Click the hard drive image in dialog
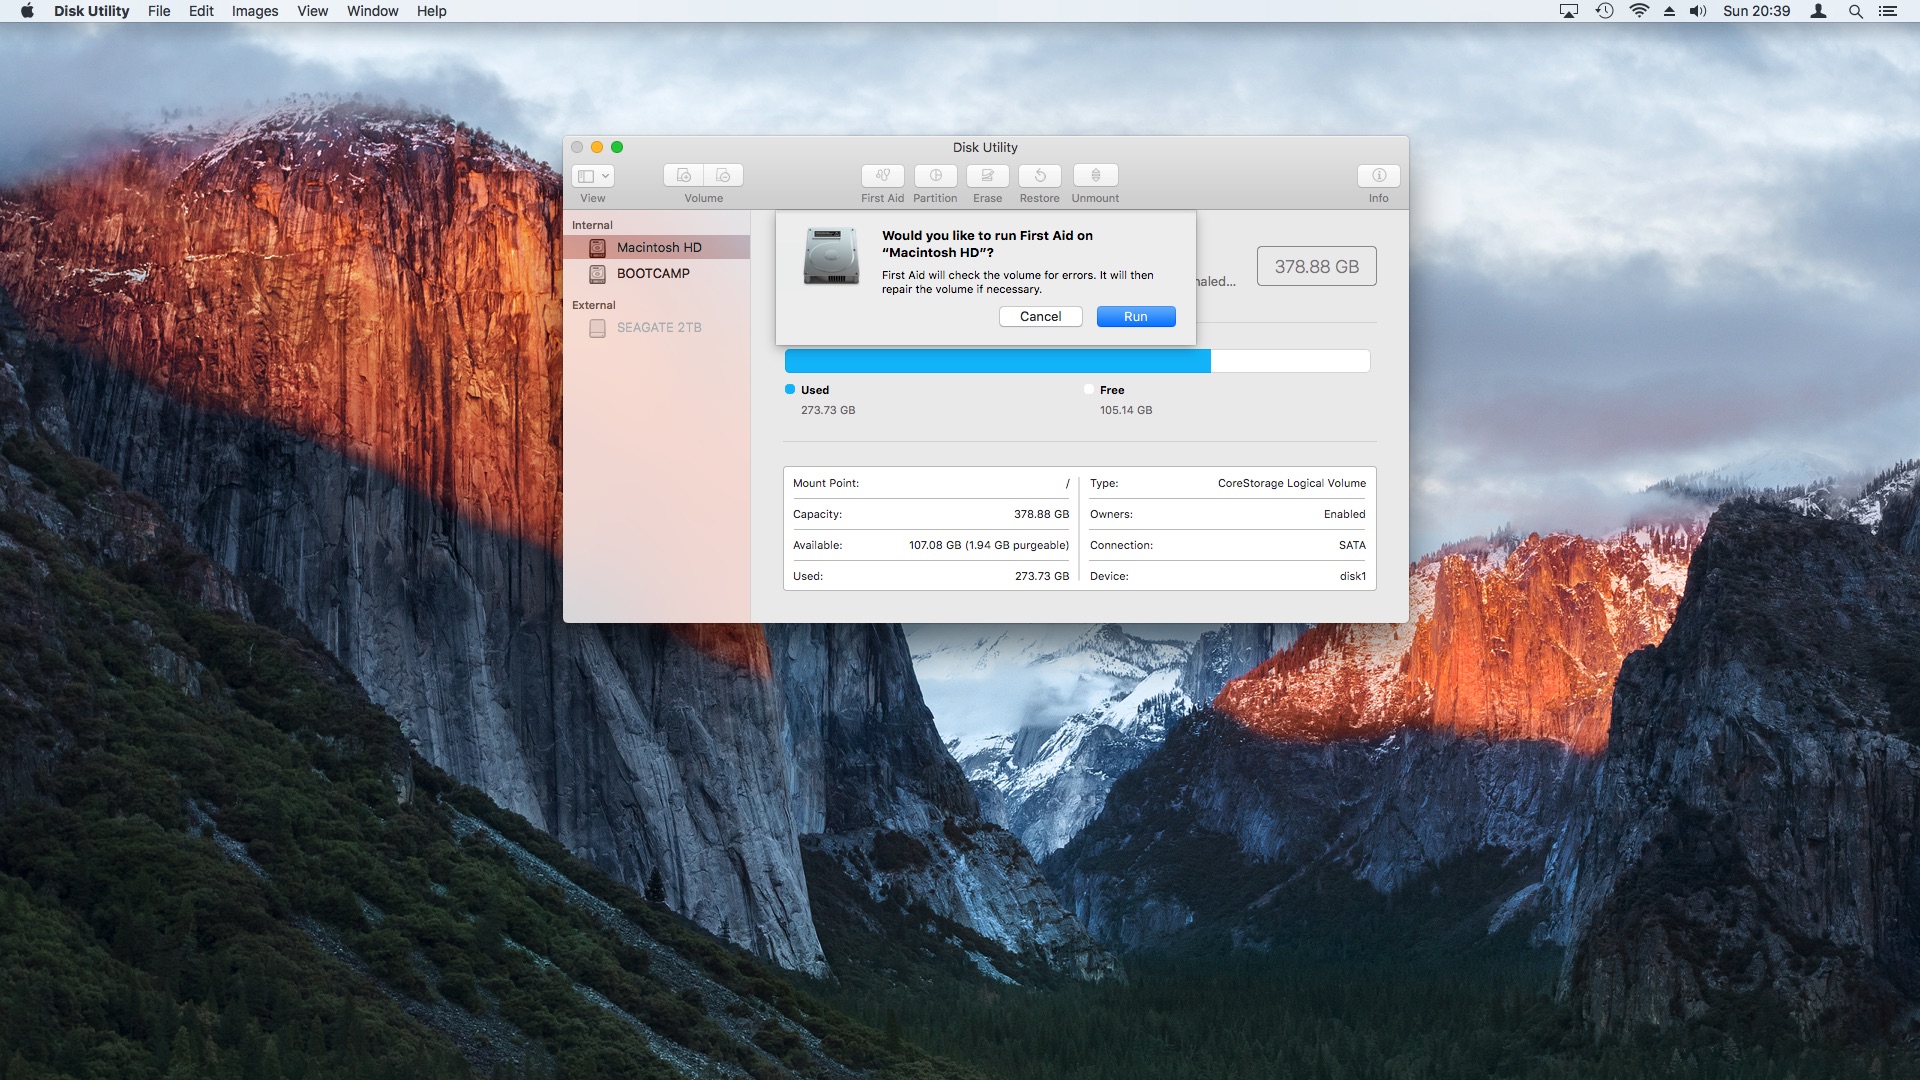 (831, 256)
